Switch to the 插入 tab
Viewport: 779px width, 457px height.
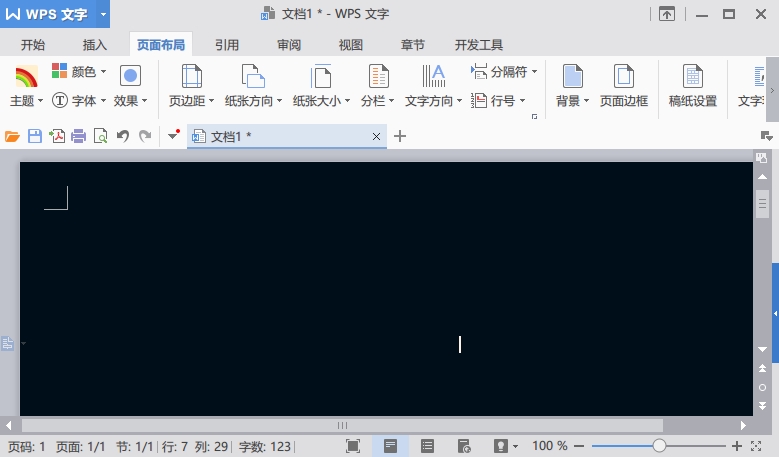pos(94,45)
